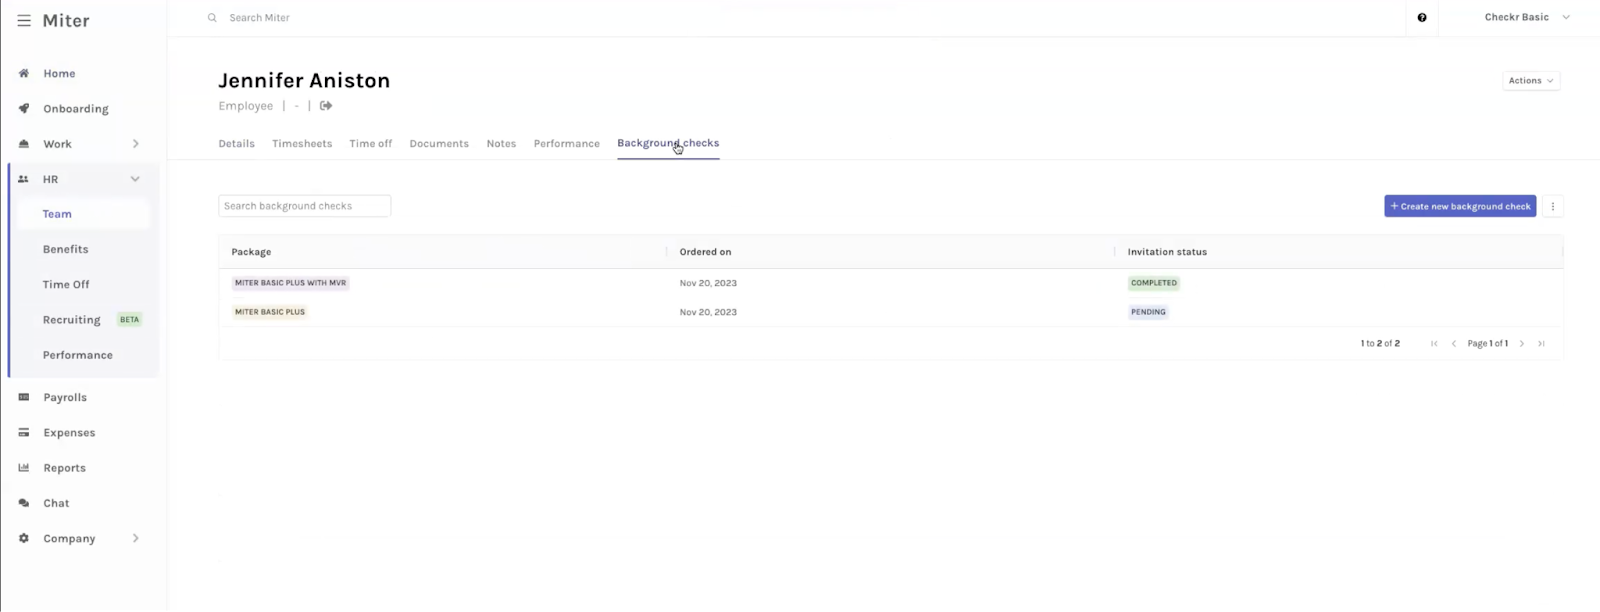
Task: Select the MITER BASIC PLUS WITH MVR row
Action: coord(890,283)
